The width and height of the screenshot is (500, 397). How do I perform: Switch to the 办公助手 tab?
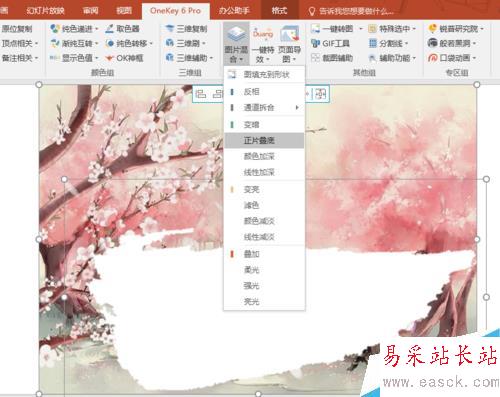[x=234, y=11]
